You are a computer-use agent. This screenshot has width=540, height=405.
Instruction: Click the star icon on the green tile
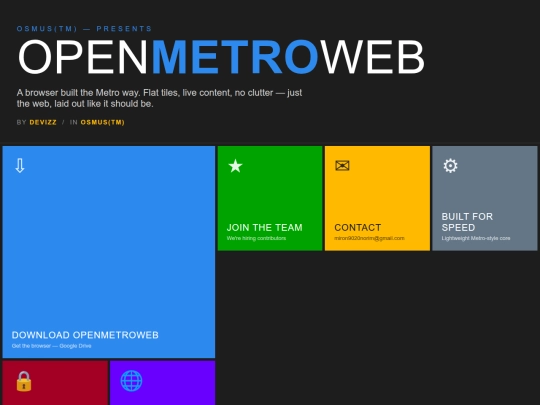[x=236, y=166]
